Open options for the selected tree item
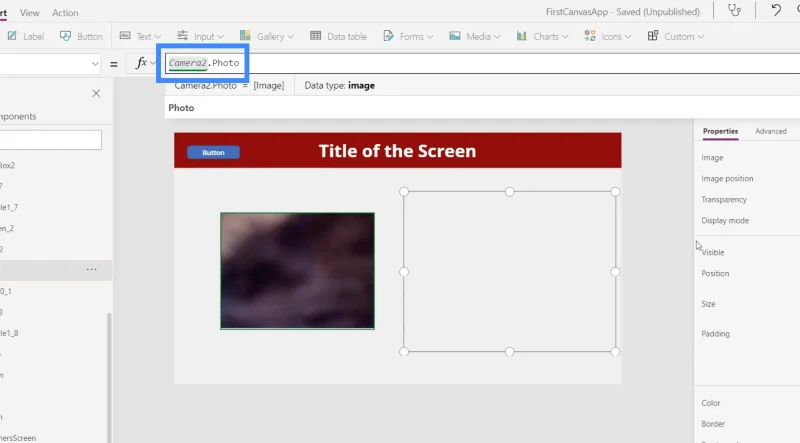This screenshot has width=800, height=443. pyautogui.click(x=91, y=269)
